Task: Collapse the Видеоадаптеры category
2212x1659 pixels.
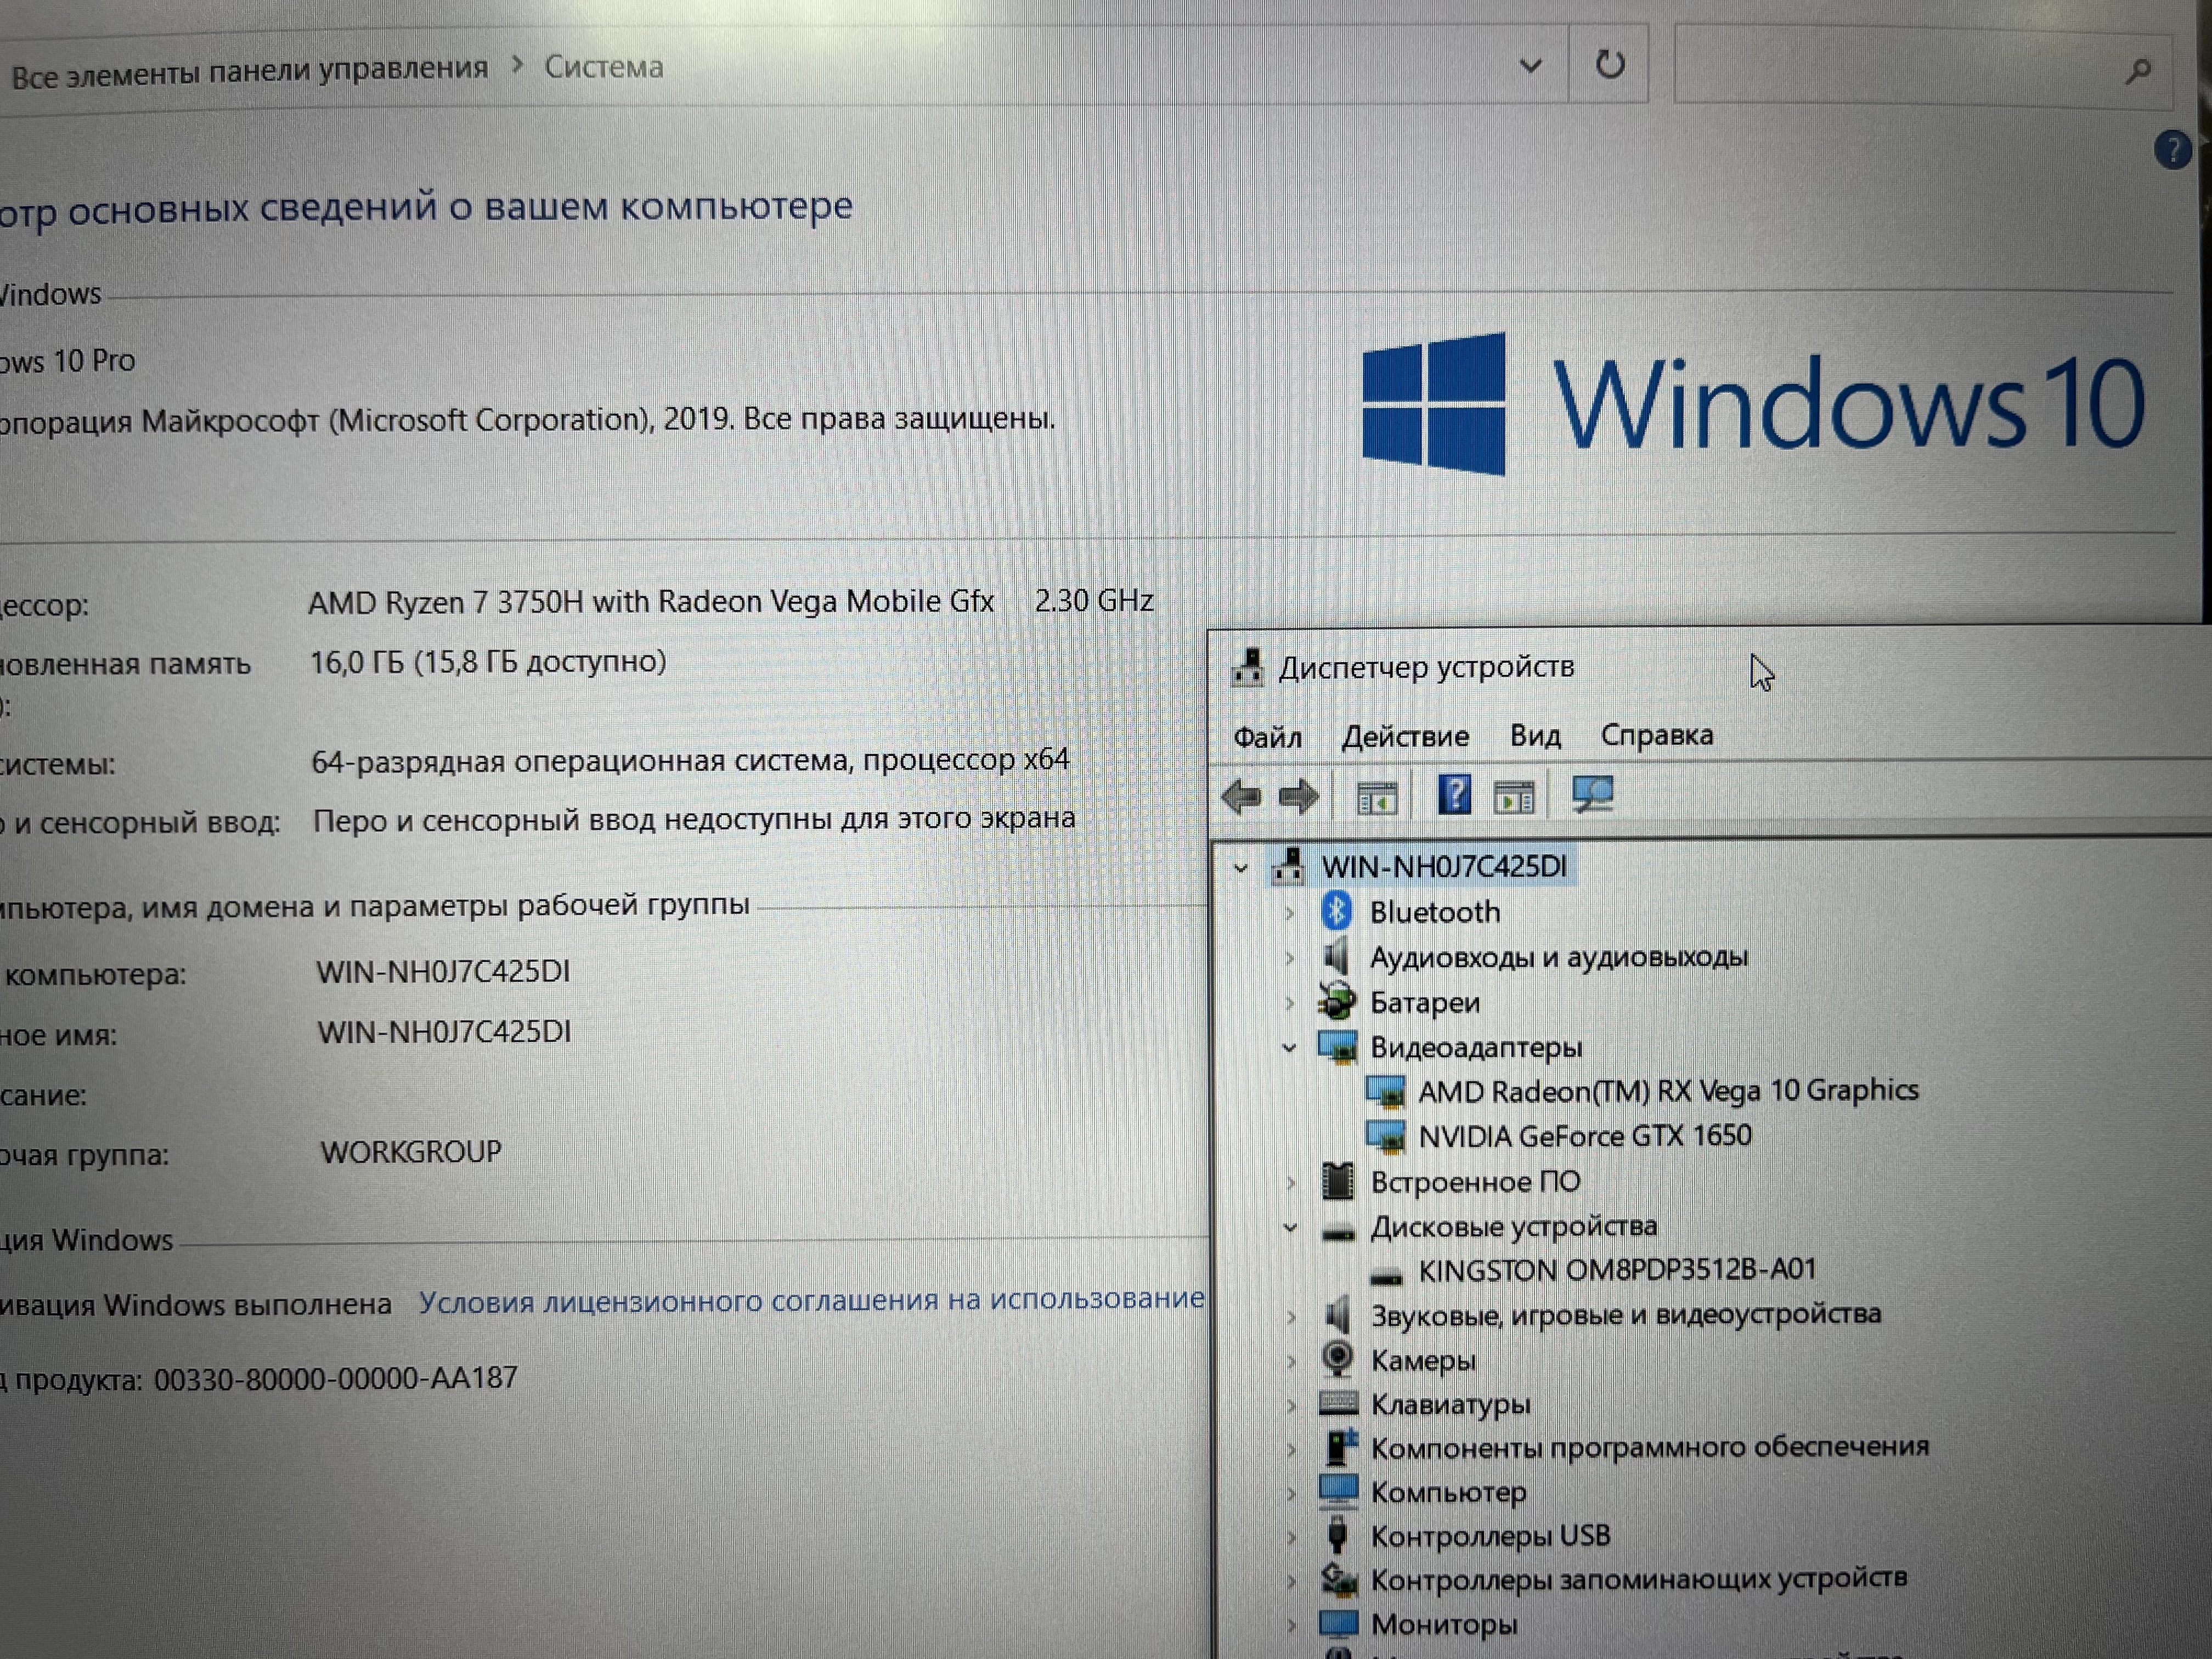Action: (x=1289, y=1048)
